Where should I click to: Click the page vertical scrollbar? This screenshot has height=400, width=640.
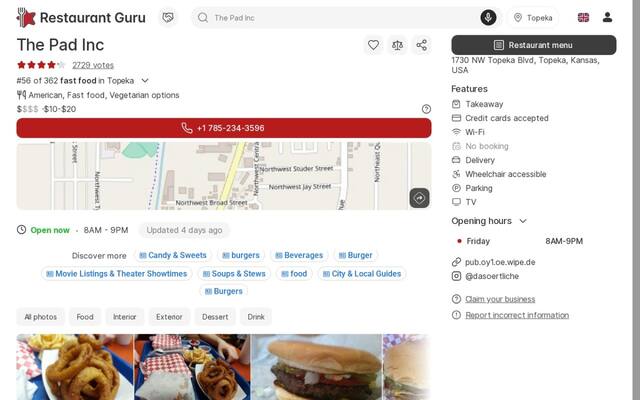[x=636, y=200]
